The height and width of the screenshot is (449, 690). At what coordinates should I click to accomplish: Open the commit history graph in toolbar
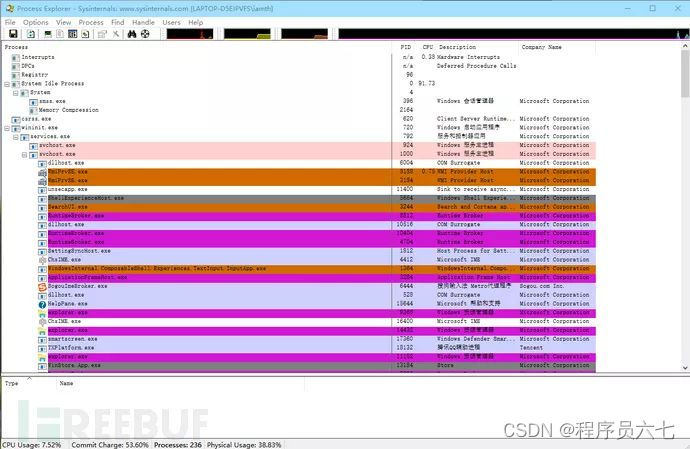(247, 34)
